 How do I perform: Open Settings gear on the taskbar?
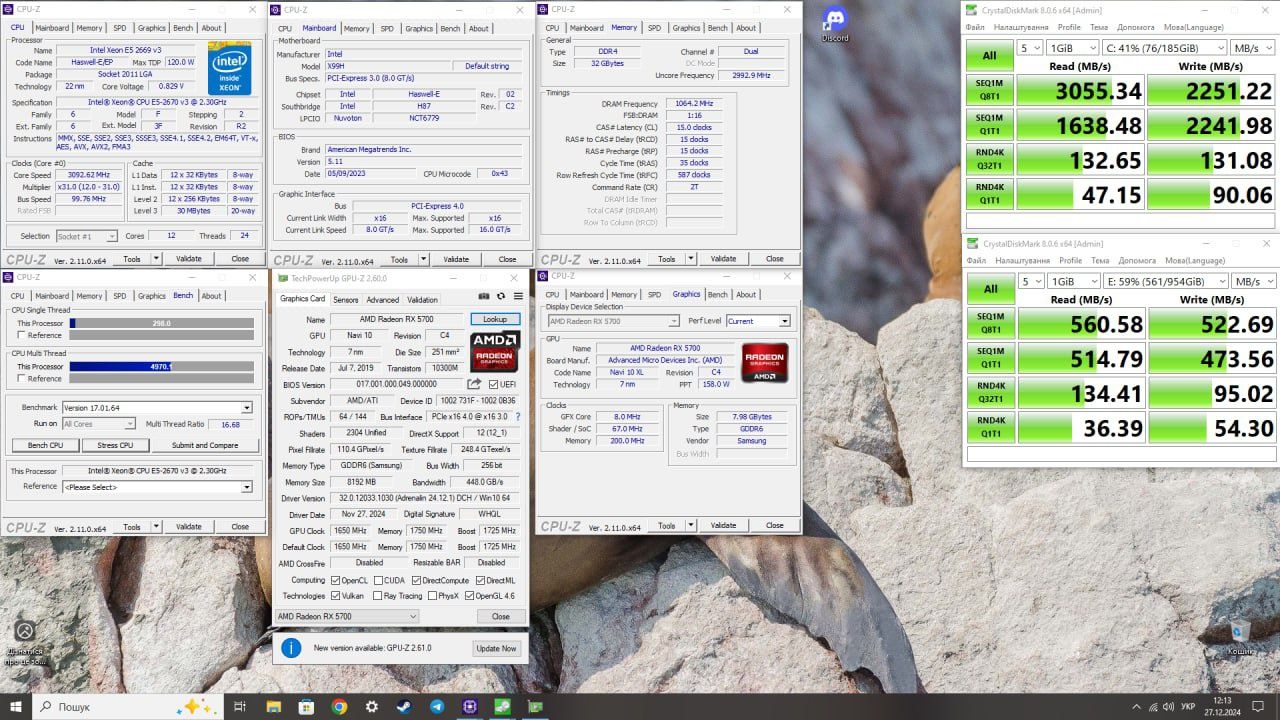(372, 706)
